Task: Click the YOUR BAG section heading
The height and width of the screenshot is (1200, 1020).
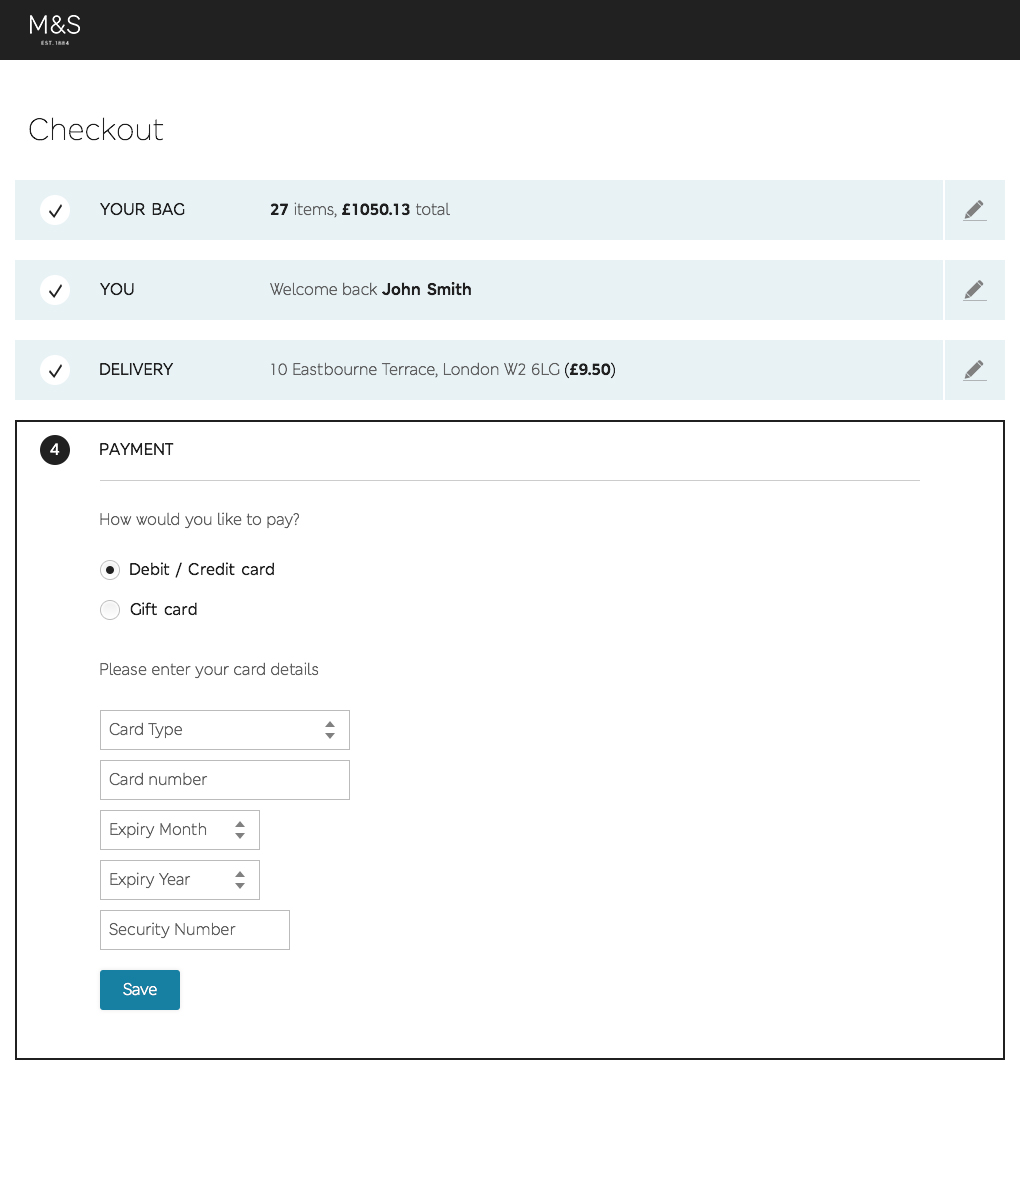Action: coord(142,210)
